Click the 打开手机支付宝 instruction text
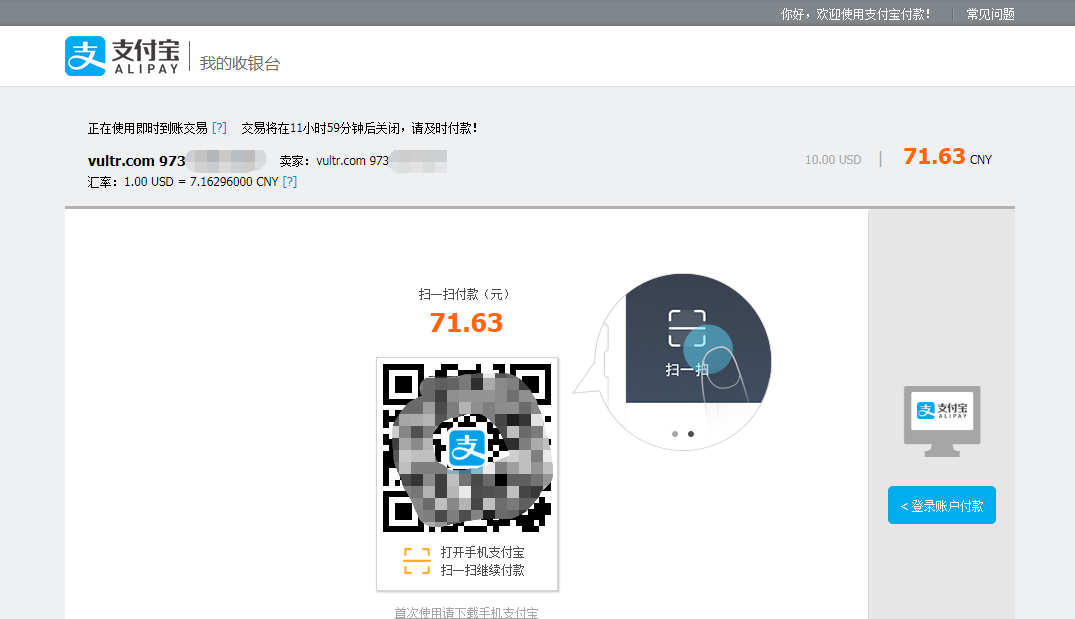Image resolution: width=1075 pixels, height=619 pixels. [x=483, y=553]
